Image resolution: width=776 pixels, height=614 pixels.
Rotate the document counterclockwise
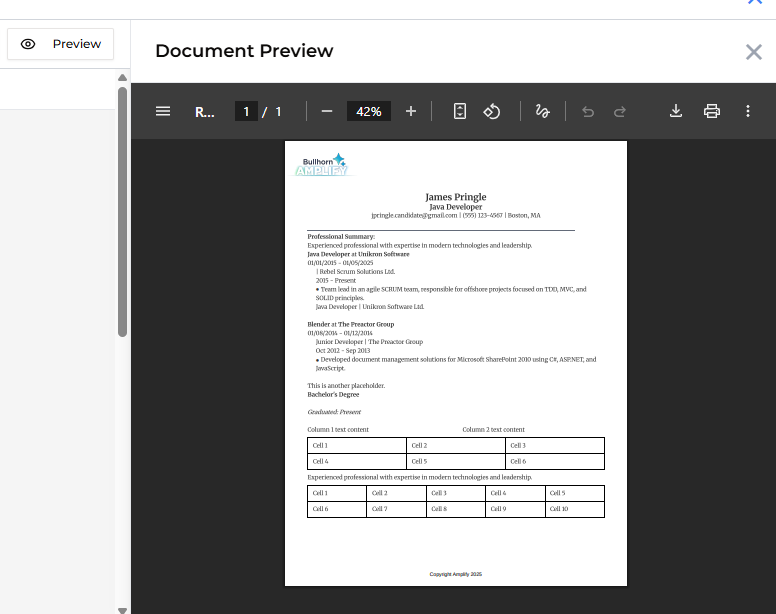(x=492, y=111)
